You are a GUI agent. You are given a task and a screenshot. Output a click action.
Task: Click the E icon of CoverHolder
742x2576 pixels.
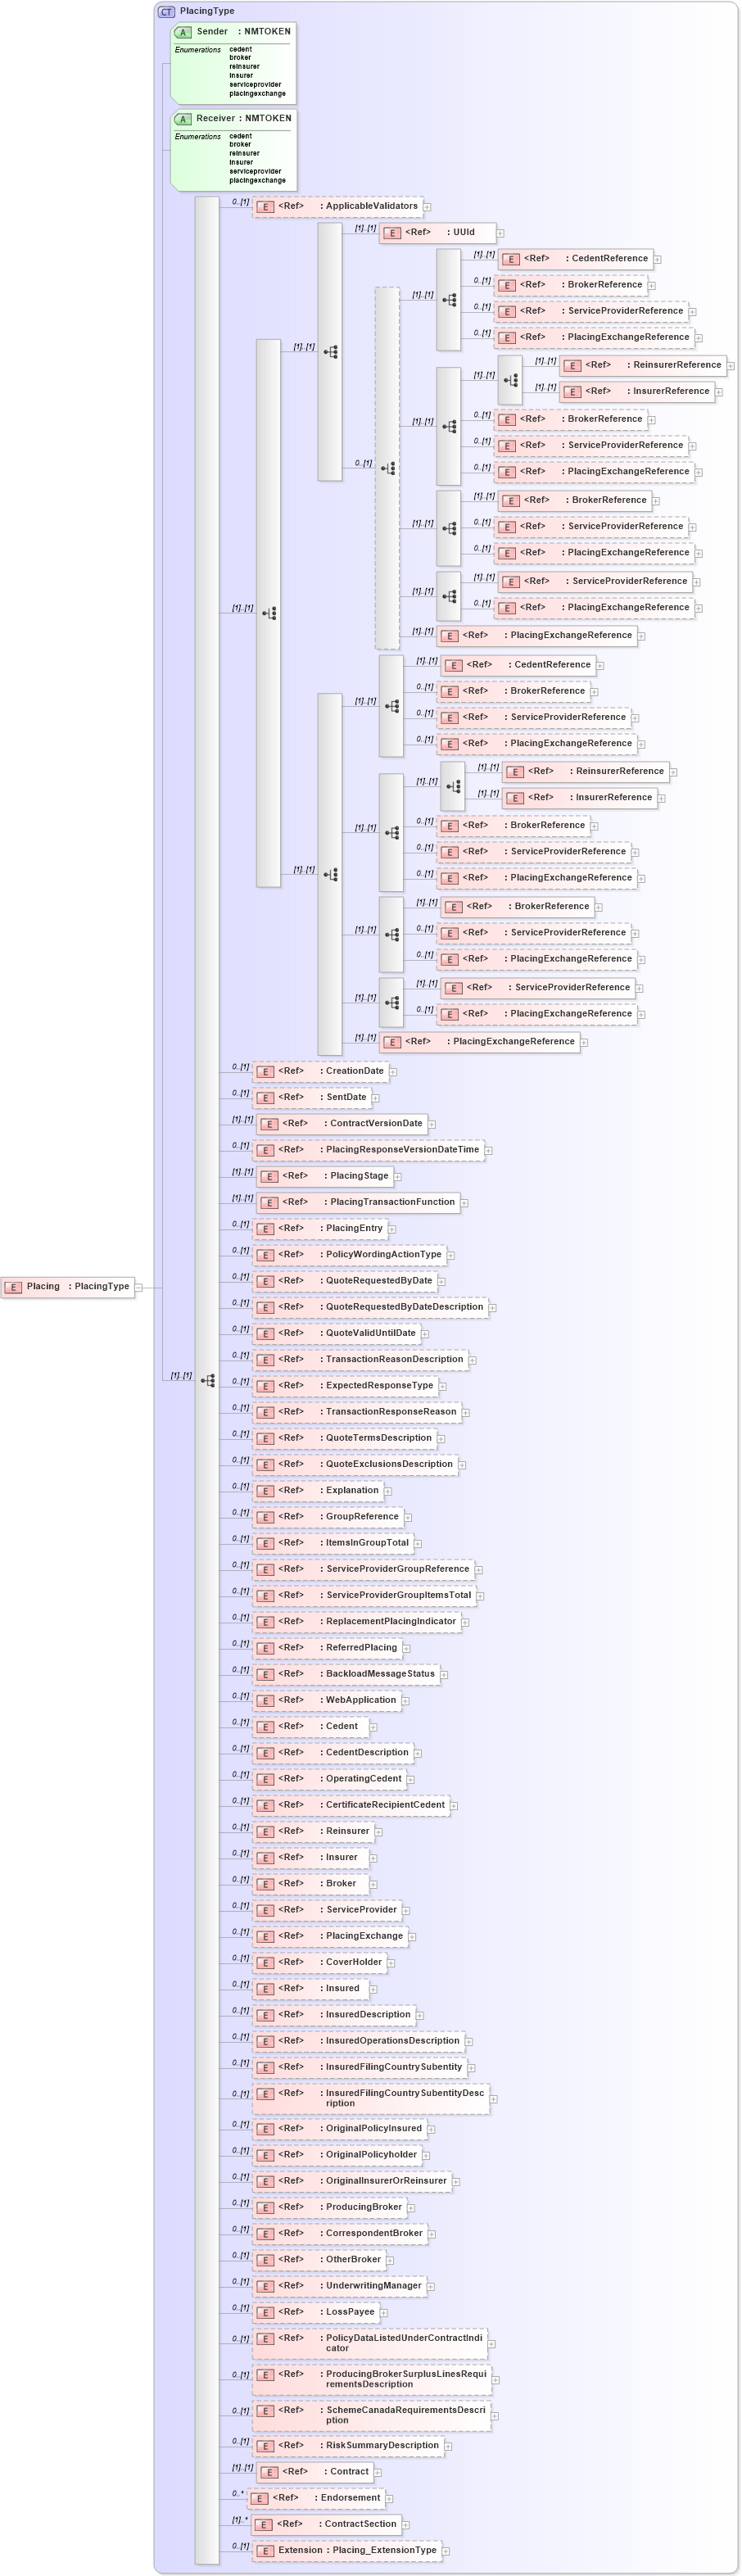pos(266,1963)
